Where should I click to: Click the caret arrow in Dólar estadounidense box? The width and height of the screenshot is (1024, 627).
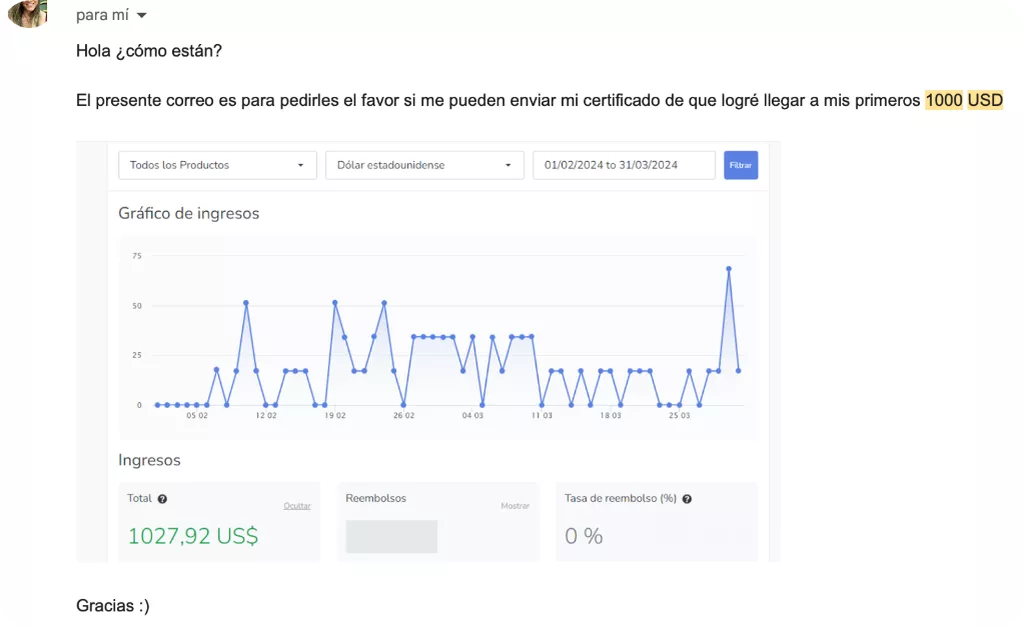pos(508,165)
